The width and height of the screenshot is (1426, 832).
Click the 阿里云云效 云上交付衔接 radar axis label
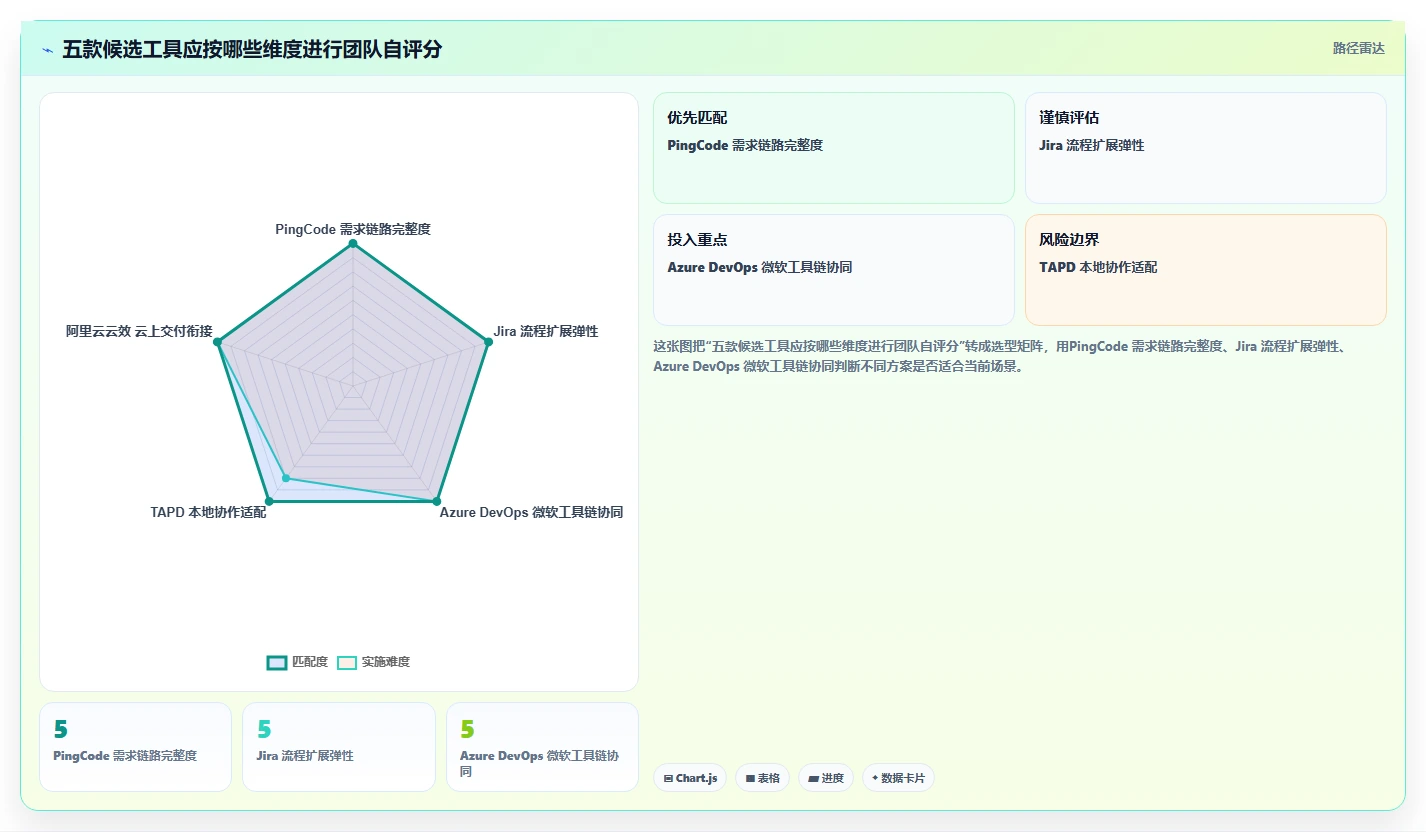click(139, 331)
